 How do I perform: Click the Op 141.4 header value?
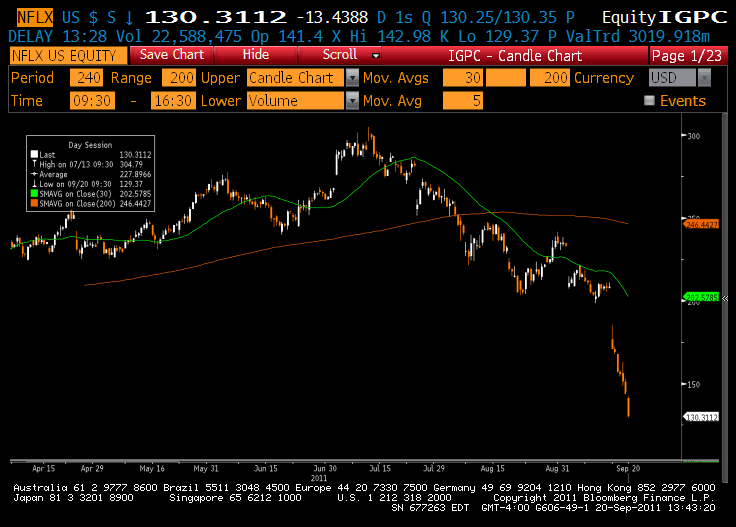tap(287, 37)
